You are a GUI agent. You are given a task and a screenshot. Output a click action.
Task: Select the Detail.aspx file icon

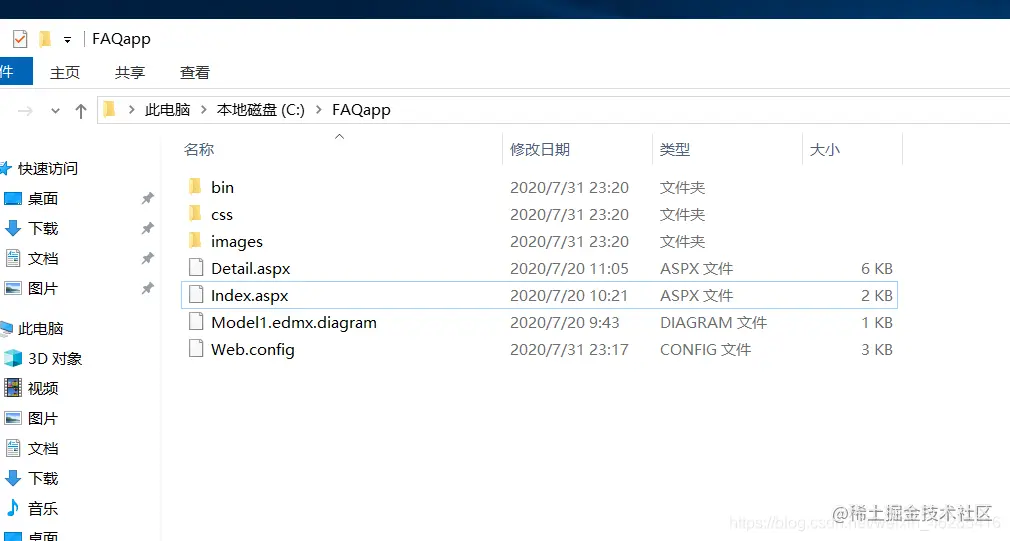196,267
